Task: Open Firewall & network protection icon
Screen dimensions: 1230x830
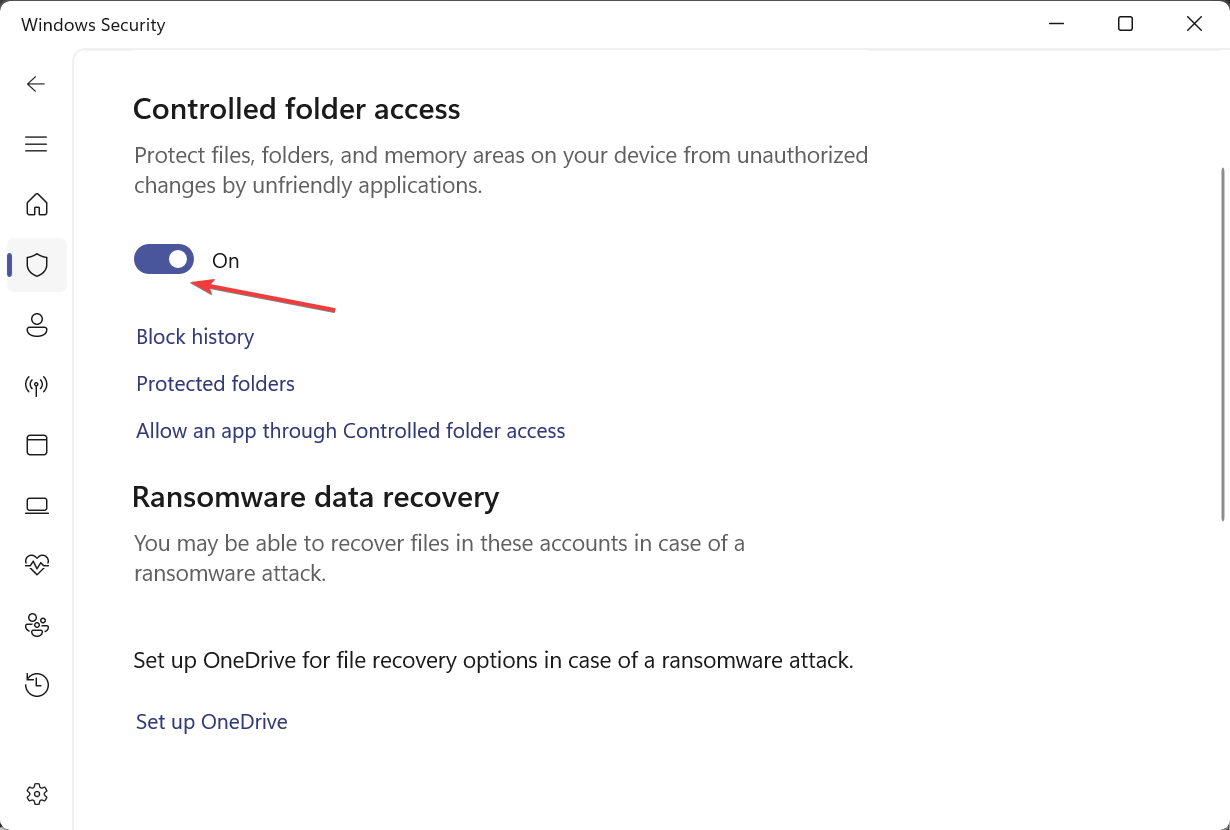Action: coord(37,385)
